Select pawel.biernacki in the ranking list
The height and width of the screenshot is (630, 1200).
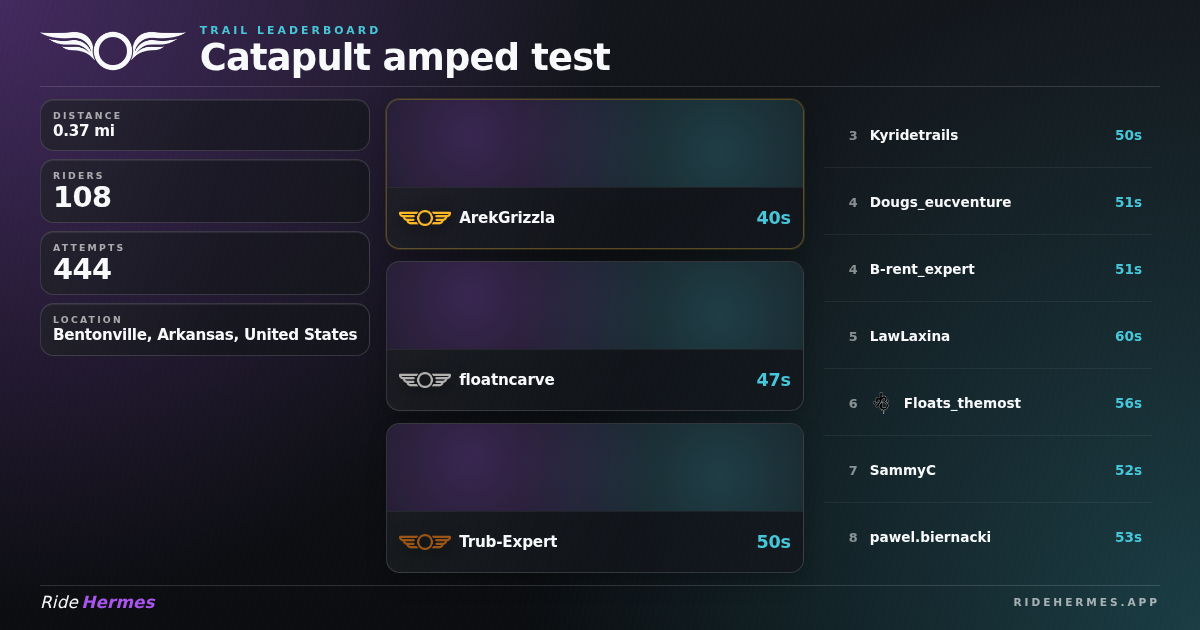click(988, 537)
